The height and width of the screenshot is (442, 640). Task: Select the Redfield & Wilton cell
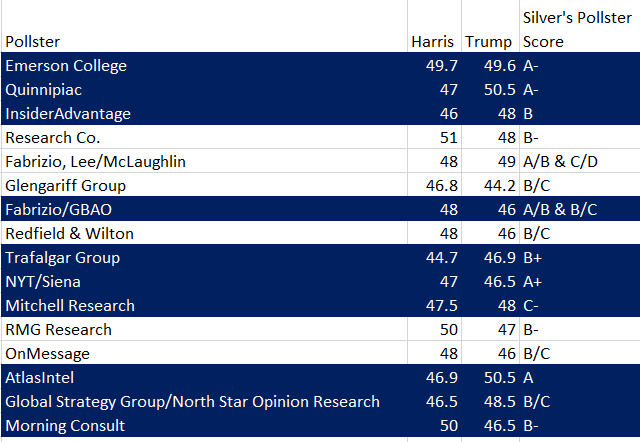click(x=204, y=233)
